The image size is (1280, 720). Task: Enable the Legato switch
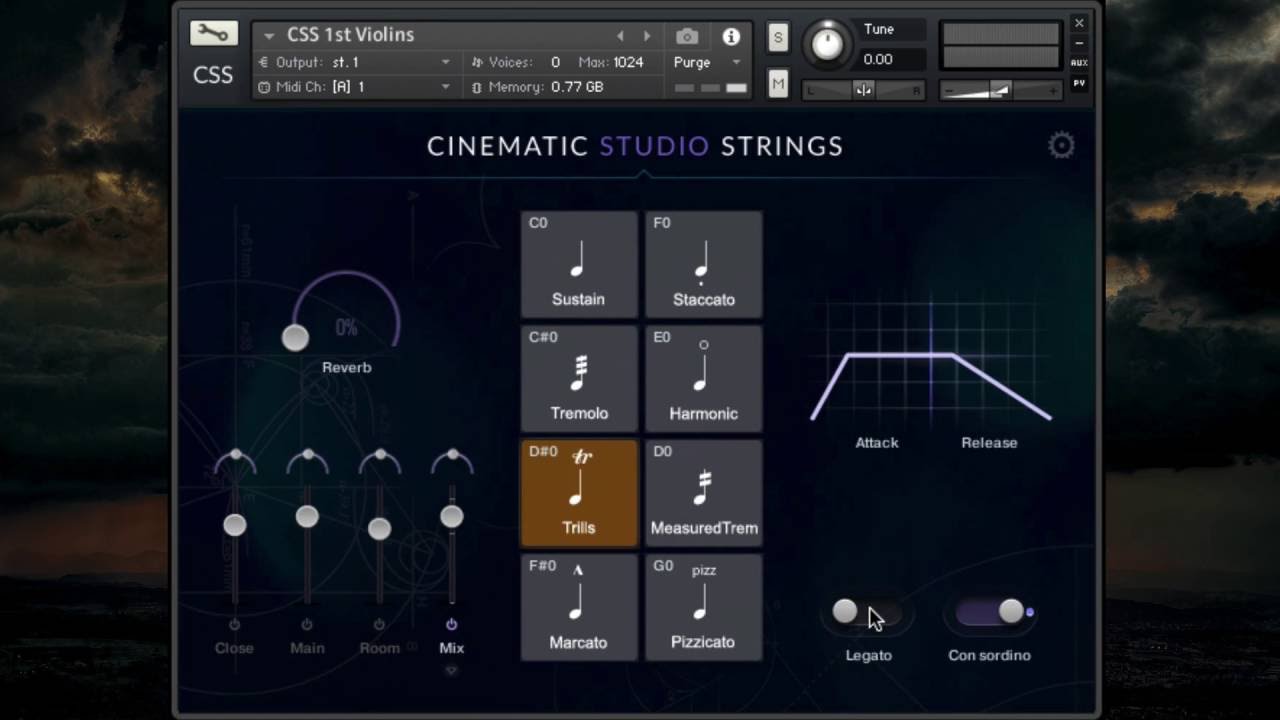coord(868,611)
